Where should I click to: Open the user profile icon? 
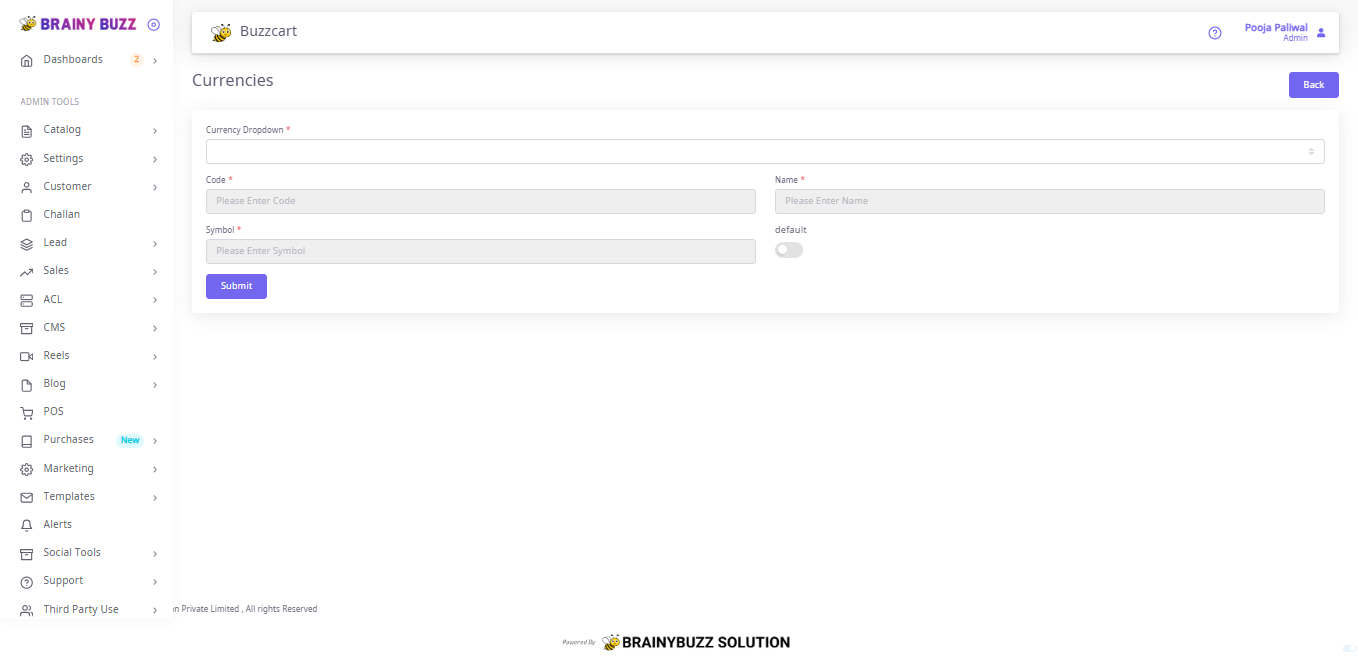click(1321, 33)
